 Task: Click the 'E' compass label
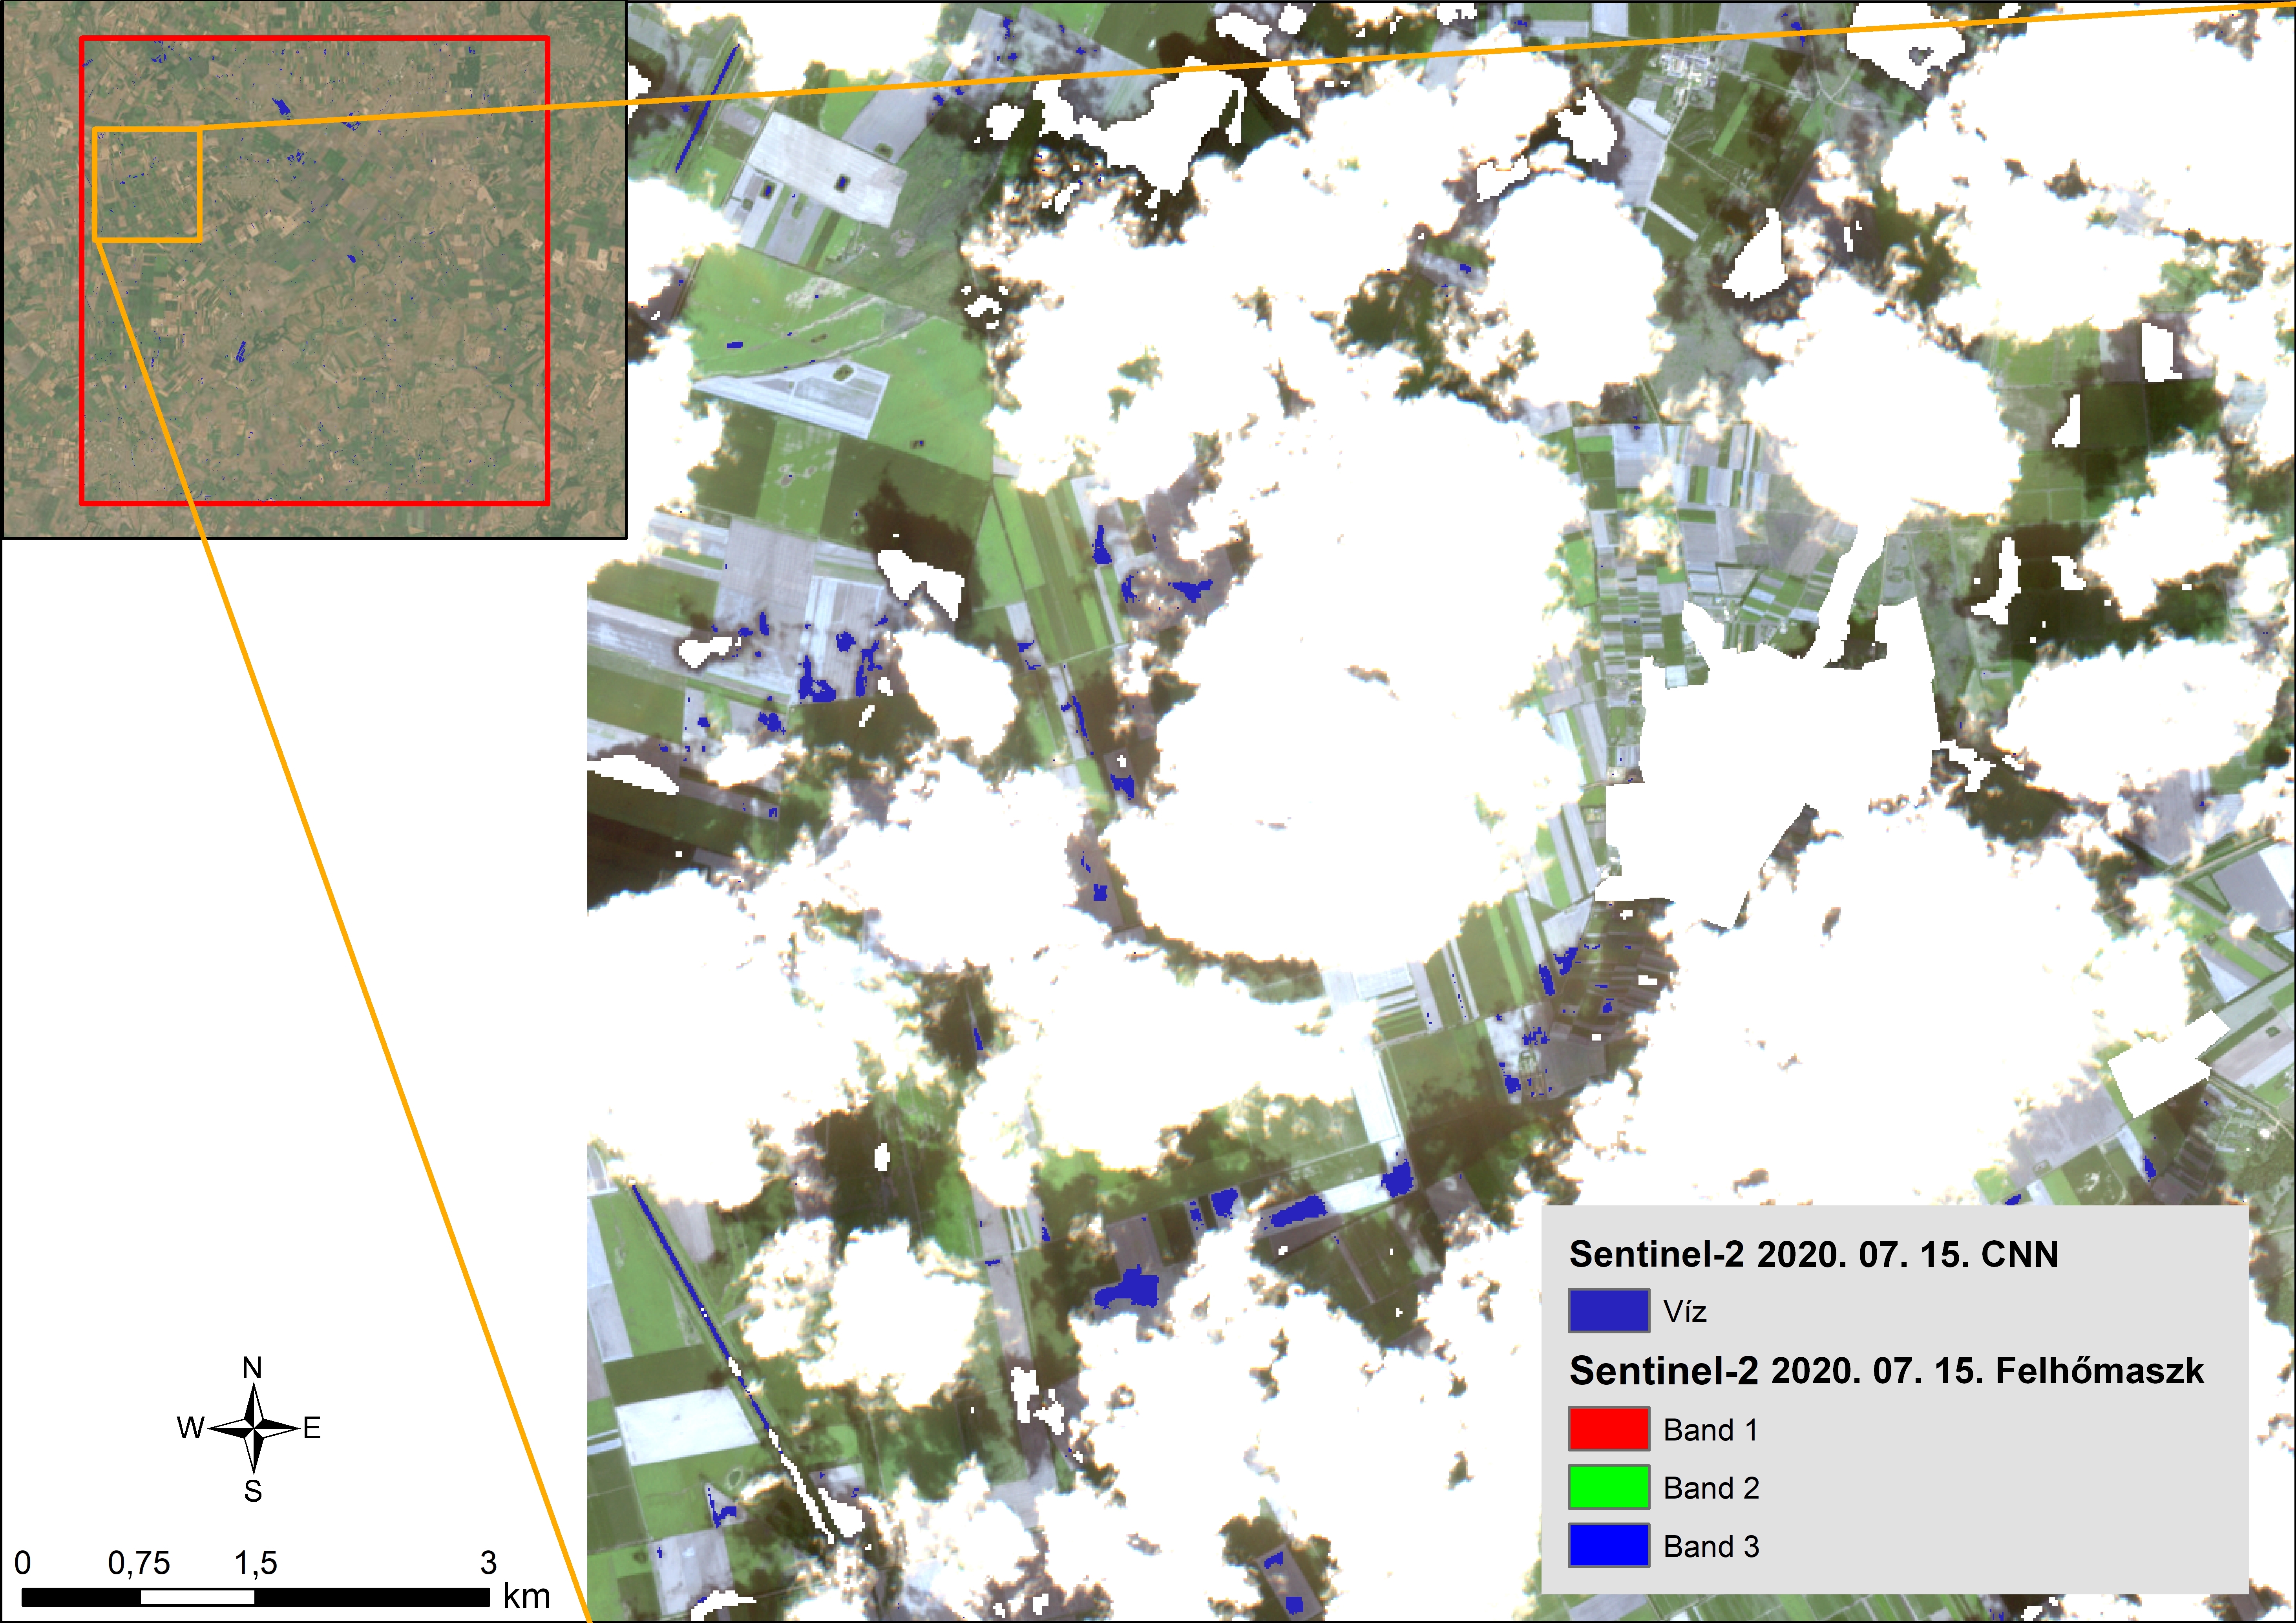point(312,1428)
